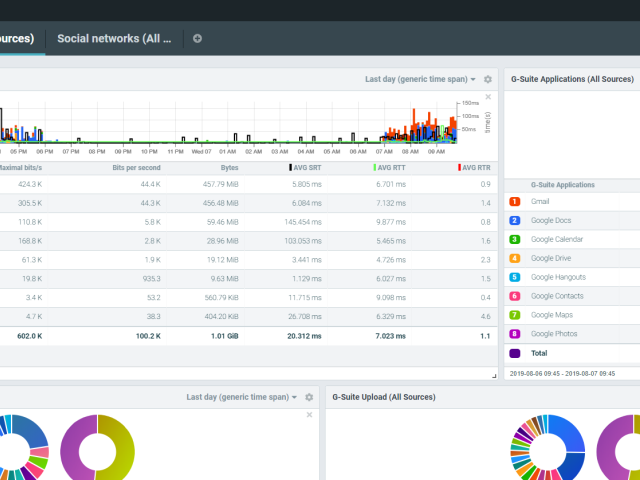Toggle Google Calendar number 3 badge
640x480 pixels.
click(515, 240)
